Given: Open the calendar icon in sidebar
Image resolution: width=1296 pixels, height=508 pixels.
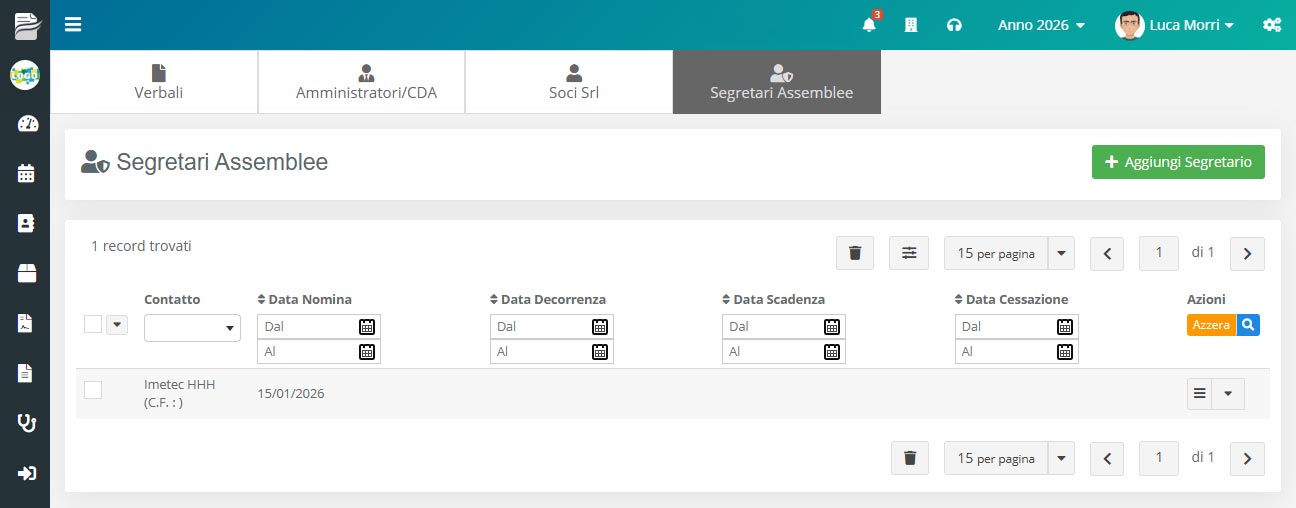Looking at the screenshot, I should 26,173.
